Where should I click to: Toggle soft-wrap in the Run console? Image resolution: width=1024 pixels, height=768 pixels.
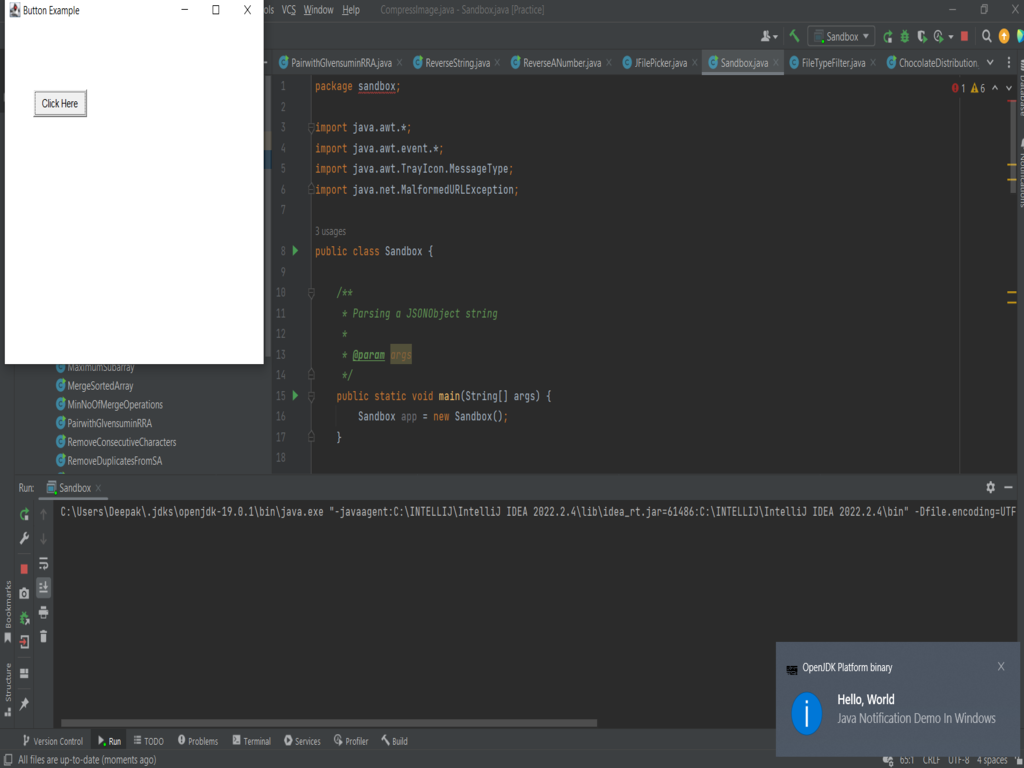44,563
